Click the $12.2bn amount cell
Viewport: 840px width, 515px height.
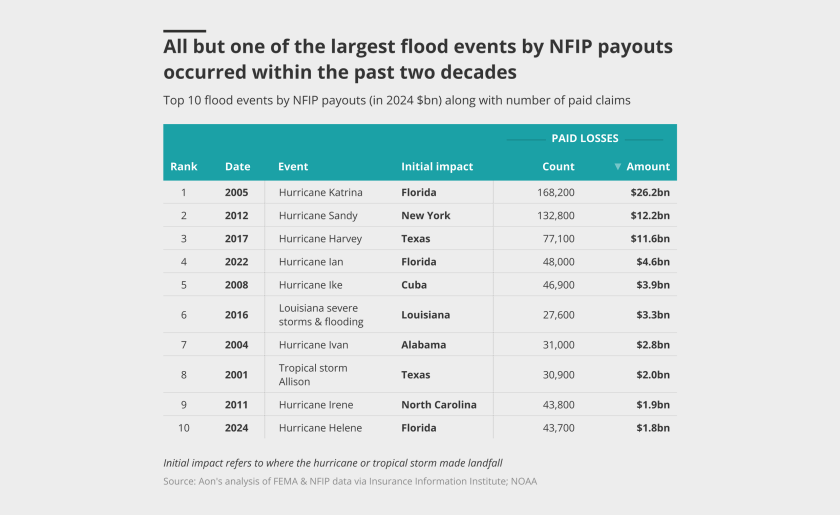650,215
